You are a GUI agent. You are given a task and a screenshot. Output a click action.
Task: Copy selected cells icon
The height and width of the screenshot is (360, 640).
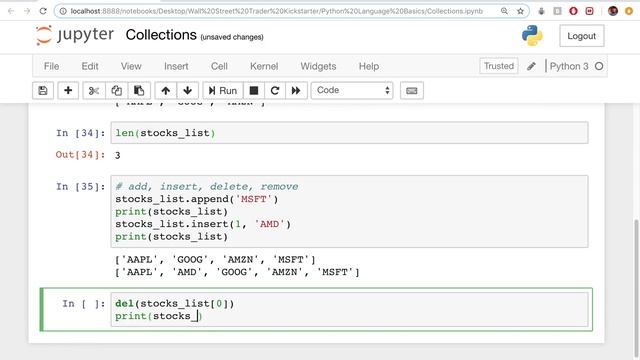[116, 90]
